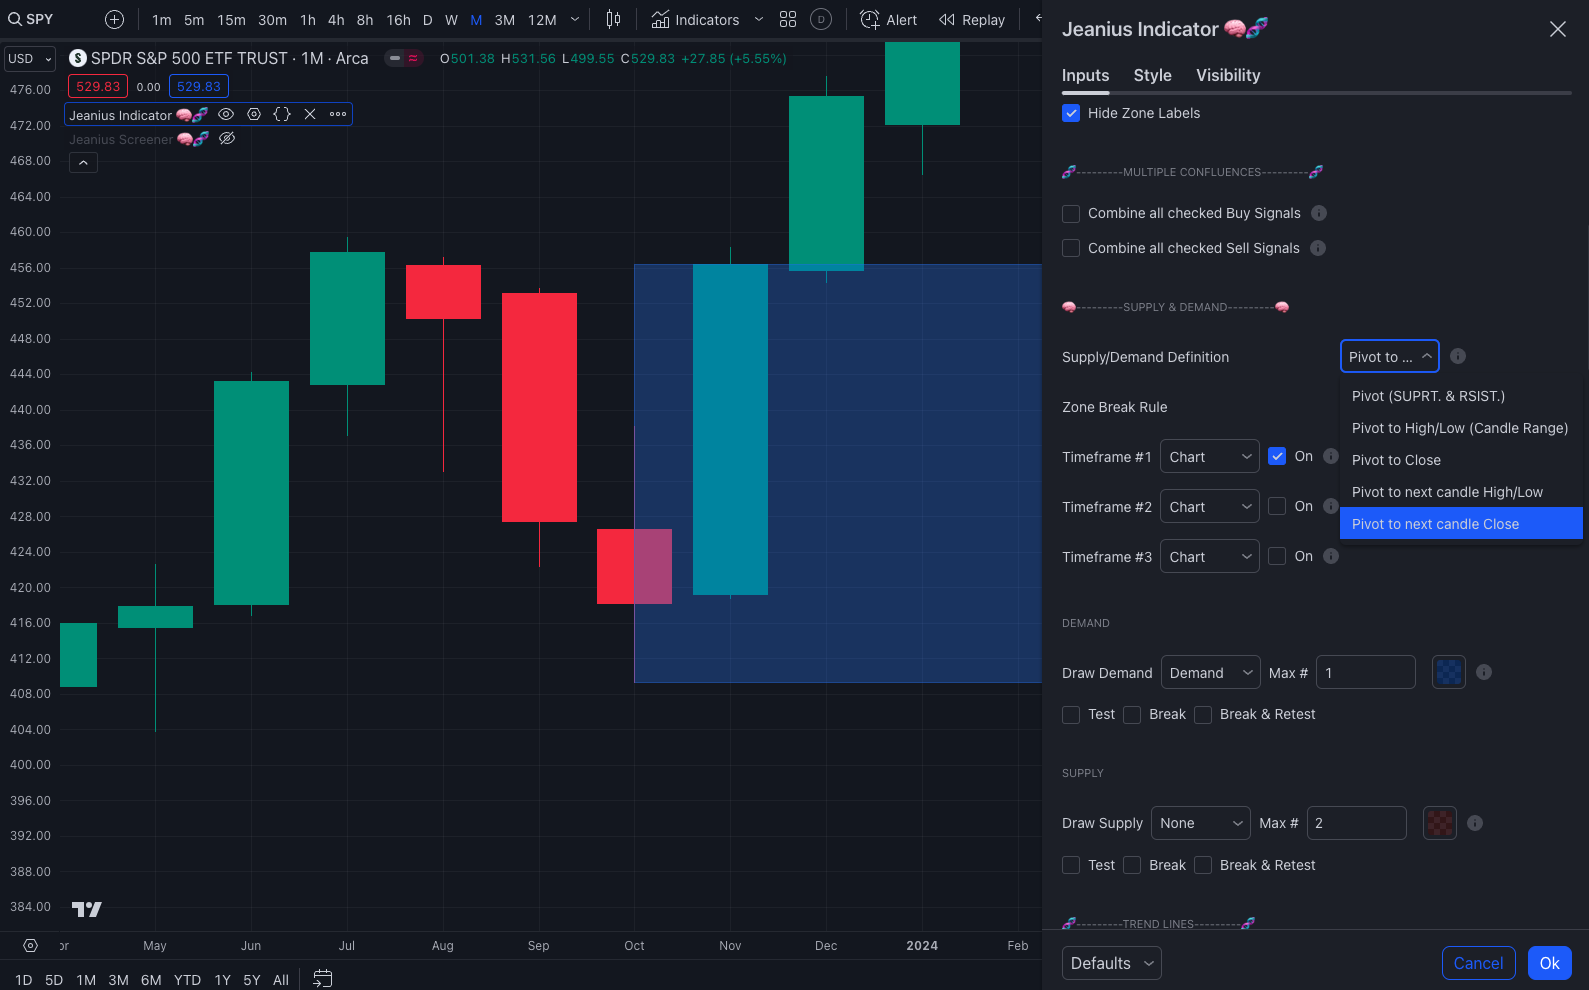The image size is (1589, 990).
Task: Open the Indicators menu
Action: pyautogui.click(x=695, y=19)
